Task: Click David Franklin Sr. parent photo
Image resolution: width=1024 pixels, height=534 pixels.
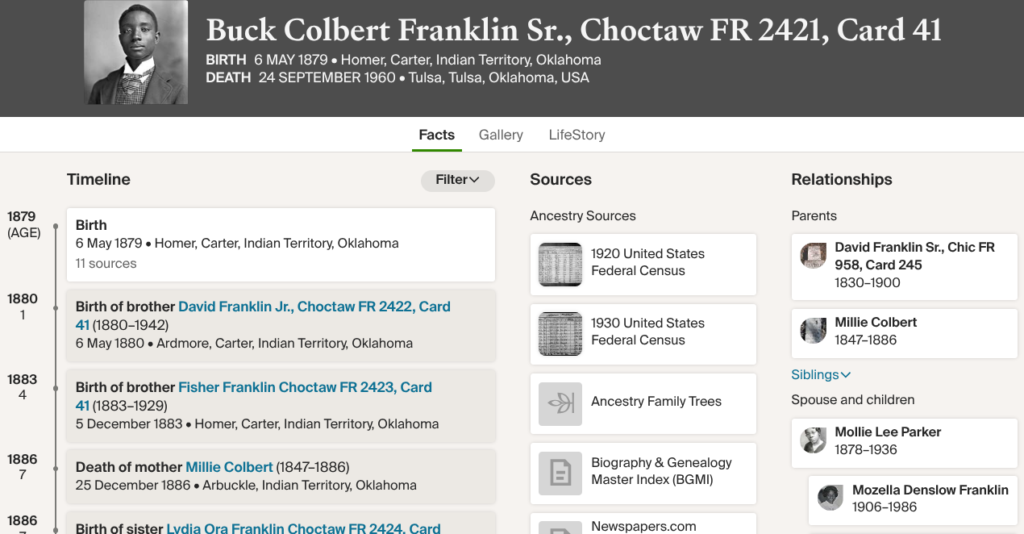Action: pyautogui.click(x=814, y=256)
